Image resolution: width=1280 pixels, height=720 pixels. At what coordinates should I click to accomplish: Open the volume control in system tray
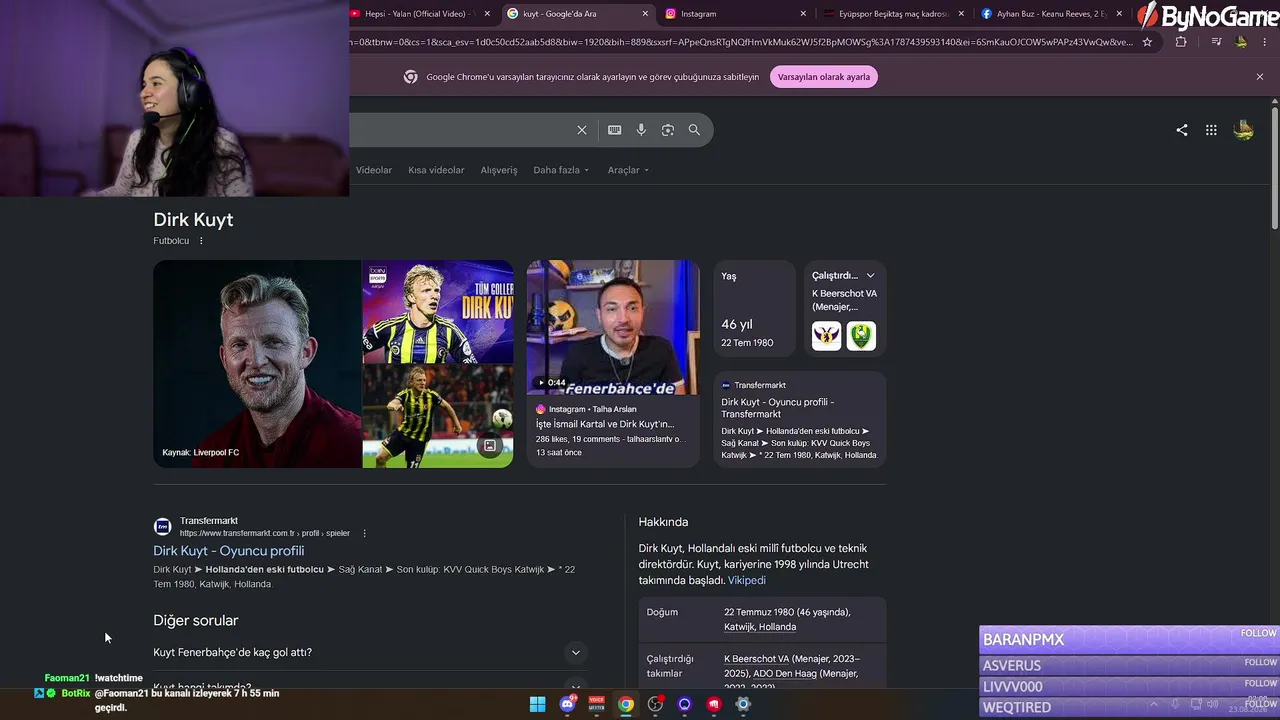point(1213,704)
